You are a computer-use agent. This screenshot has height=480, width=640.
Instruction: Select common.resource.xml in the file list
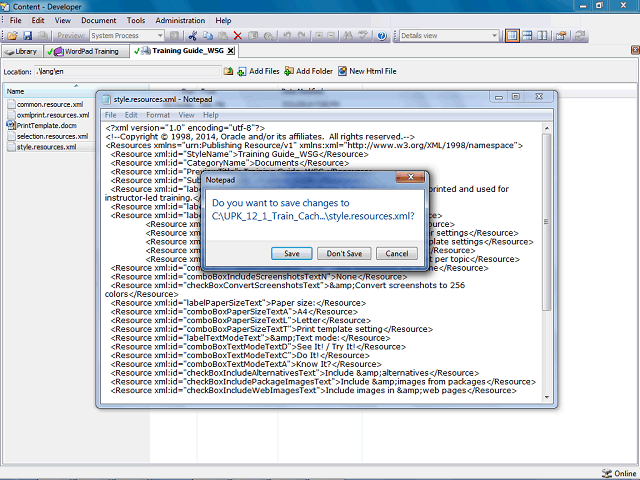coord(50,104)
